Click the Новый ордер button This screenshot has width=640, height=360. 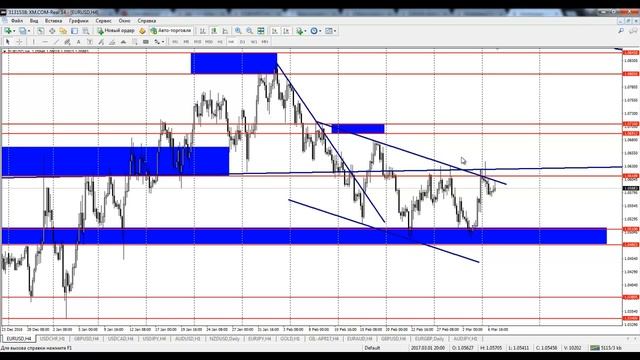click(x=116, y=31)
